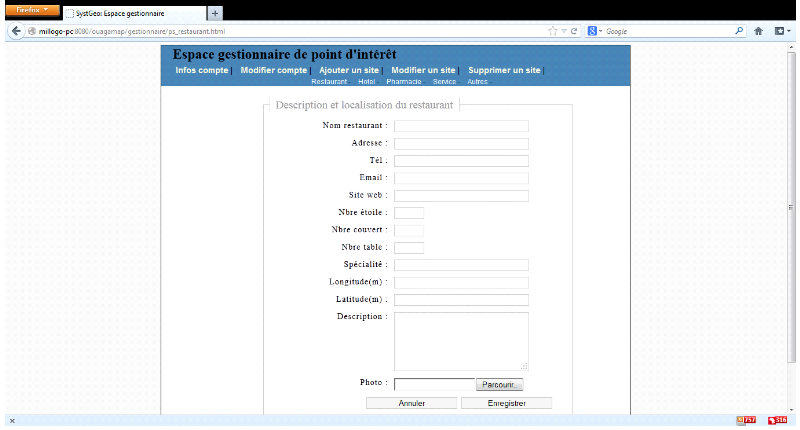Click the Espace gestionnaire de point d'intérêt heading
This screenshot has height=430, width=800.
pyautogui.click(x=284, y=54)
